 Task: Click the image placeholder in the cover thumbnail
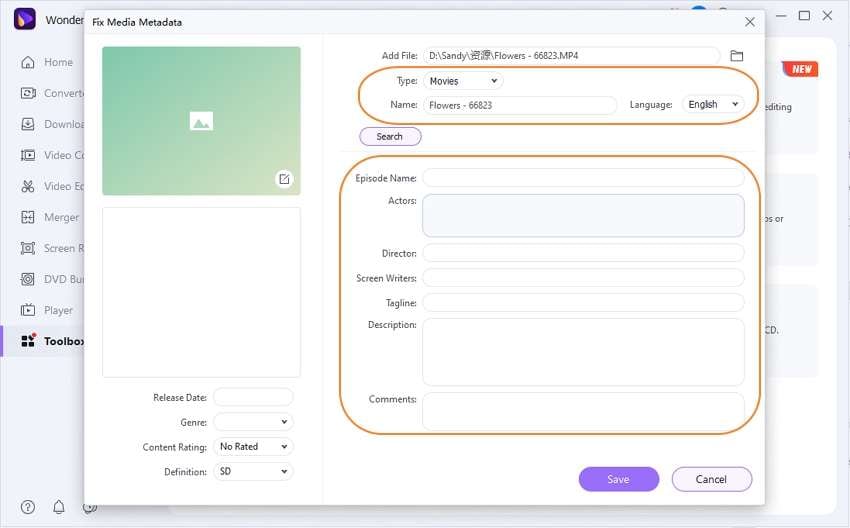201,121
